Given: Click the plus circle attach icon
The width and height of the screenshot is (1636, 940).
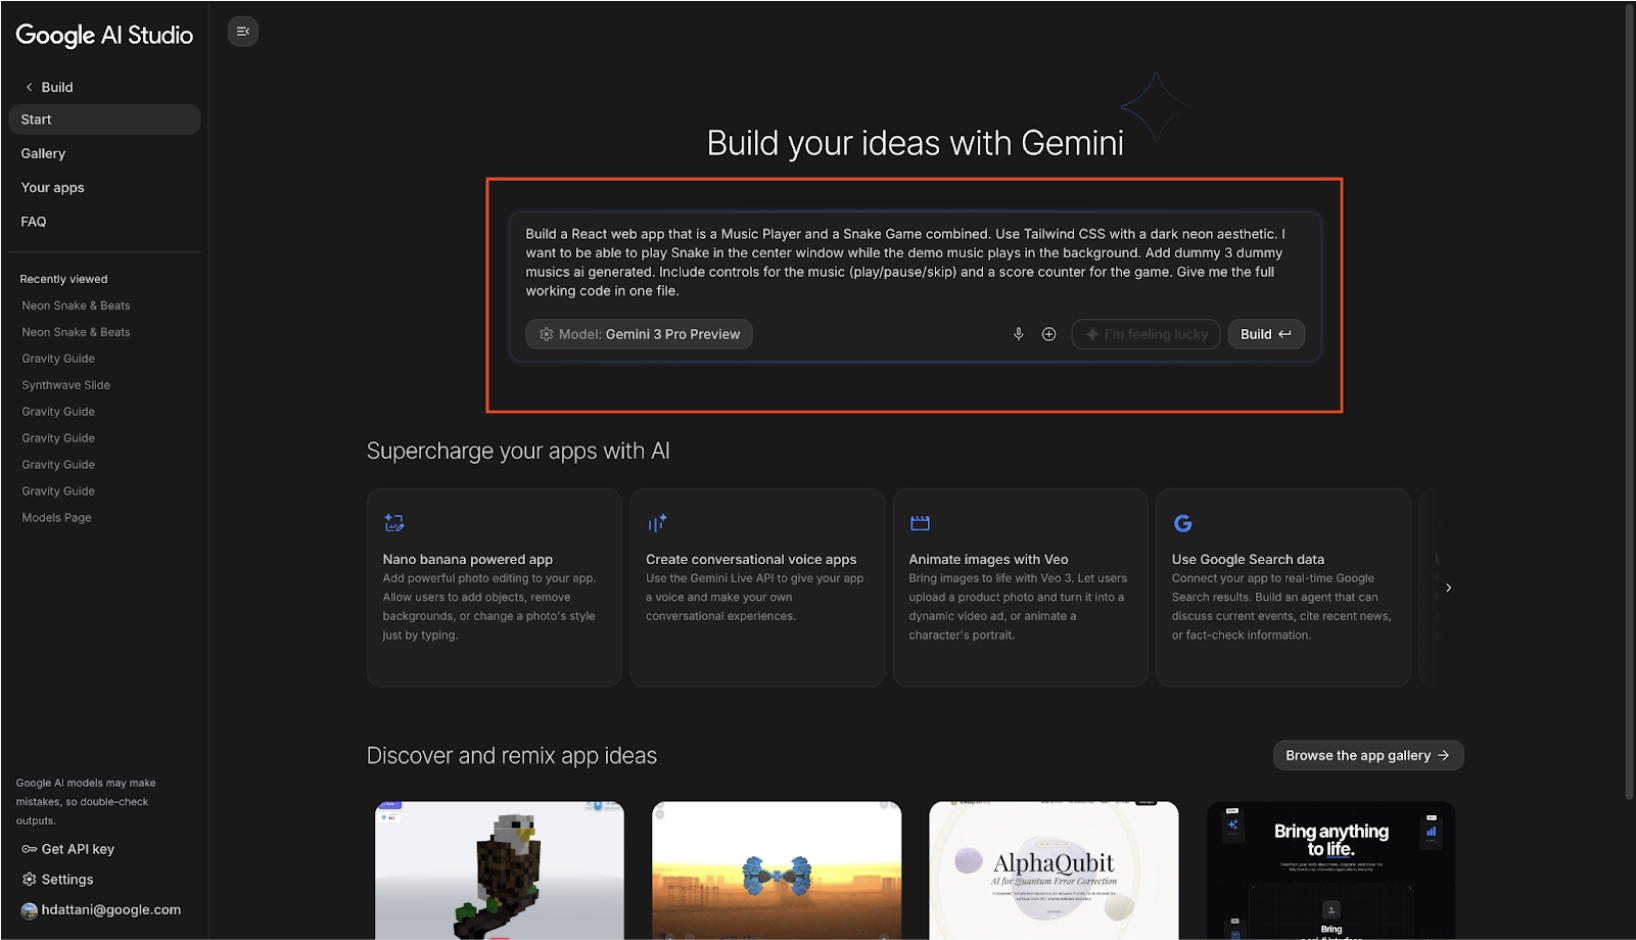Looking at the screenshot, I should [1048, 334].
